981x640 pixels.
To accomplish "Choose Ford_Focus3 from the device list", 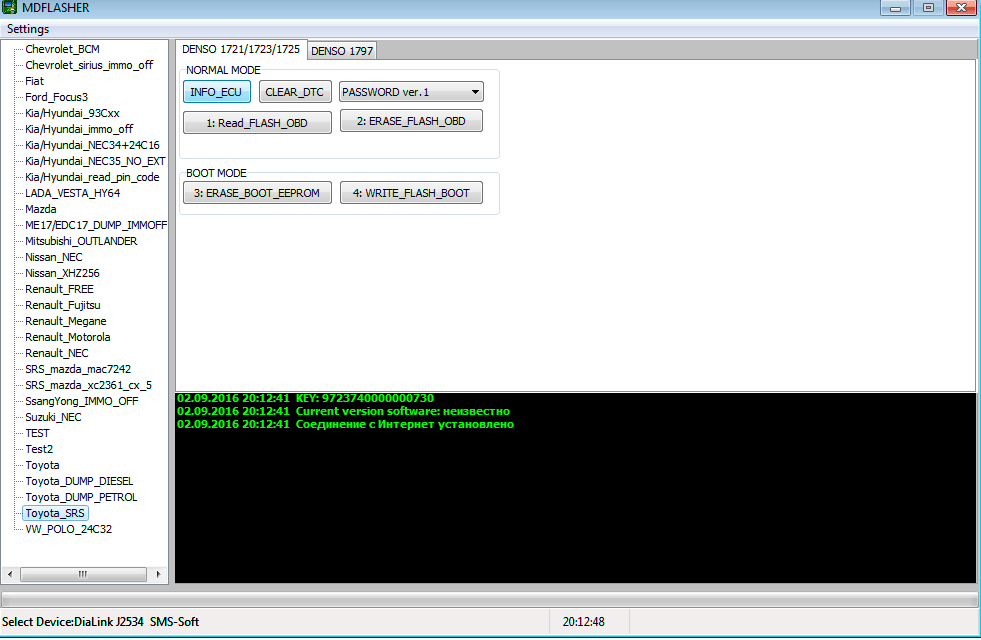I will 56,97.
